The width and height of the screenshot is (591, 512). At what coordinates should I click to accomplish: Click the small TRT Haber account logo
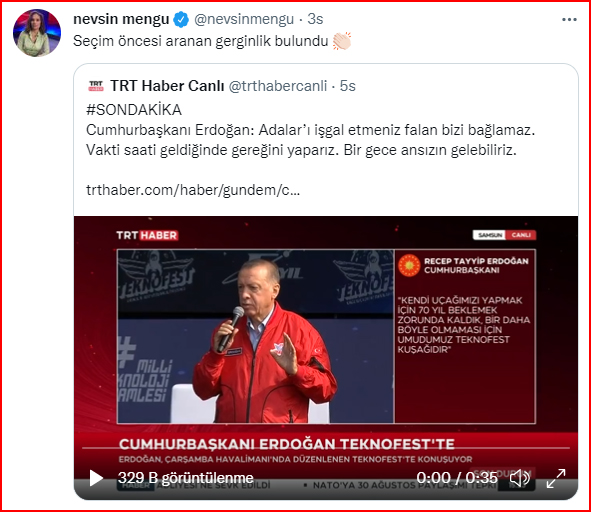coord(96,86)
